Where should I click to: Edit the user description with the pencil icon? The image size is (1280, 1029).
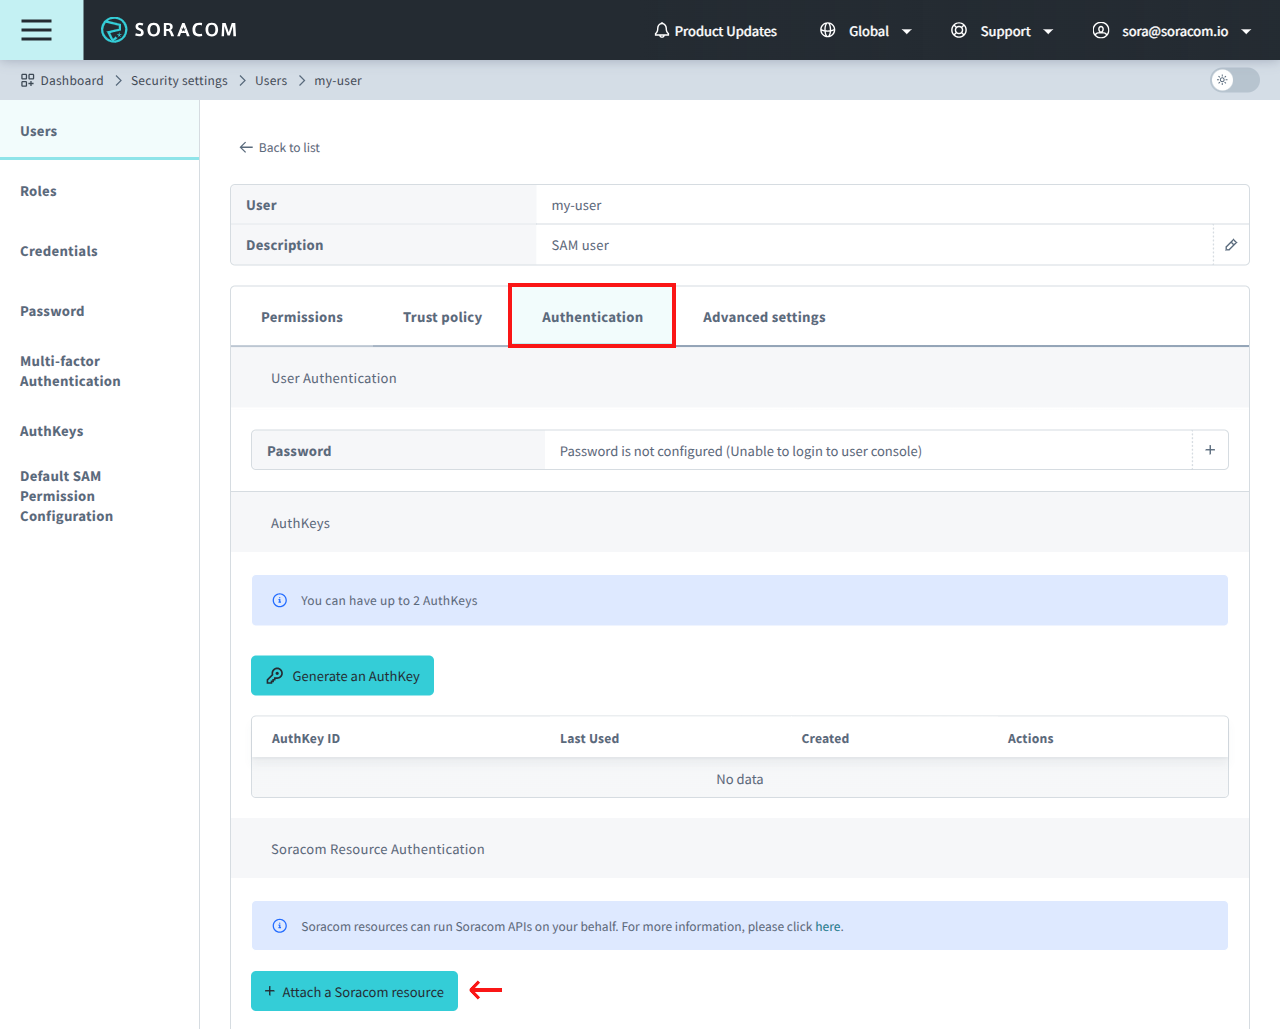tap(1231, 244)
